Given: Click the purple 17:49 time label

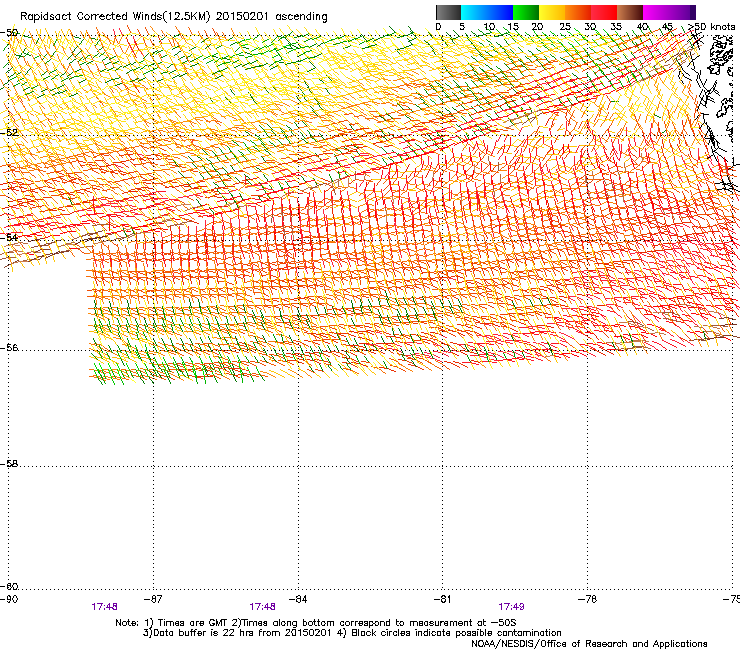Looking at the screenshot, I should pos(512,607).
